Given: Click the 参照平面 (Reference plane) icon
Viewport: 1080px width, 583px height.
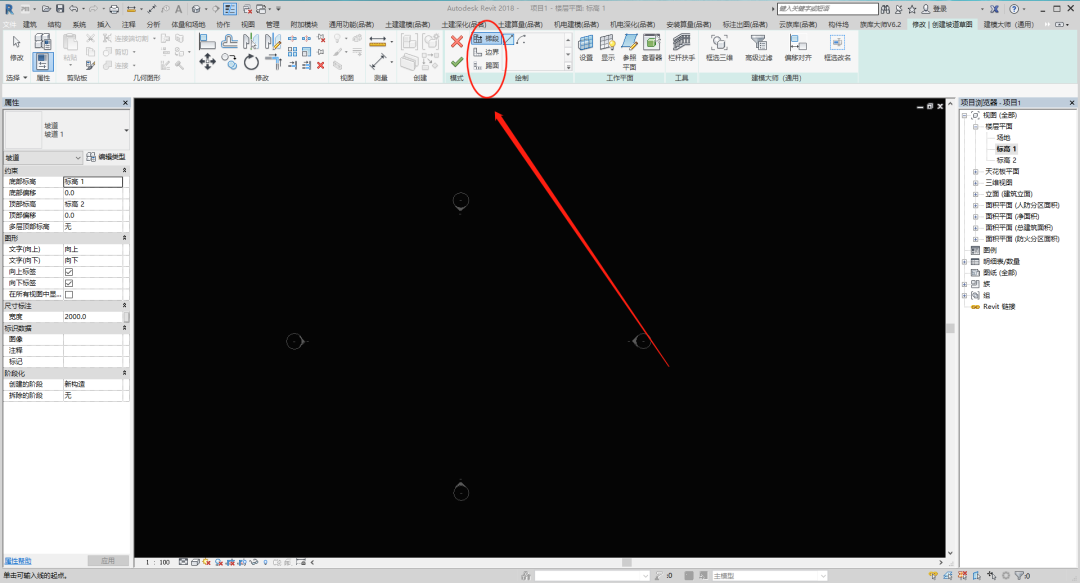Looking at the screenshot, I should (630, 52).
